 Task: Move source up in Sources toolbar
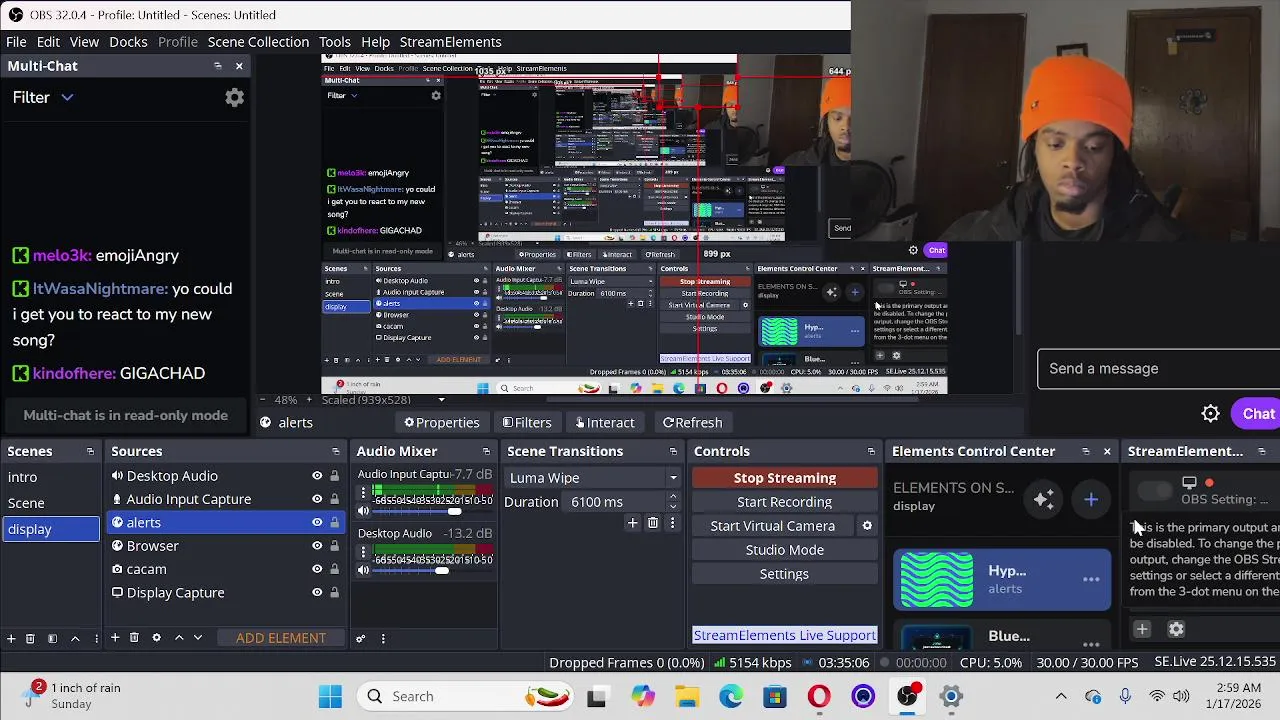pyautogui.click(x=179, y=638)
